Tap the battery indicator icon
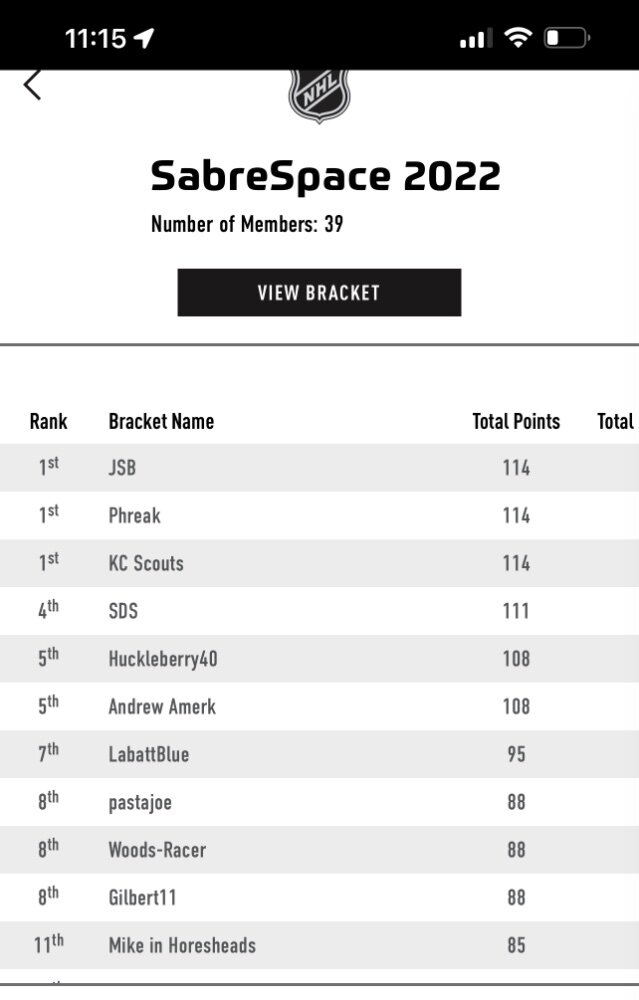Image resolution: width=639 pixels, height=1000 pixels. tap(566, 38)
